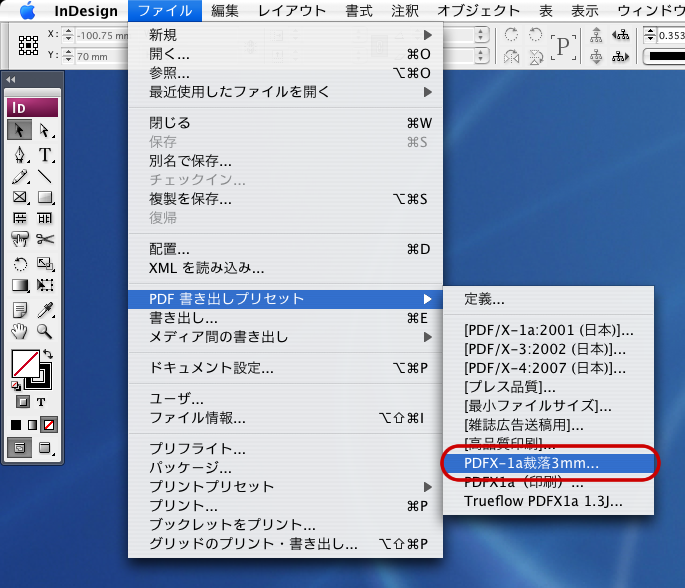This screenshot has height=588, width=685.
Task: Toggle Preview view mode
Action: click(x=45, y=448)
